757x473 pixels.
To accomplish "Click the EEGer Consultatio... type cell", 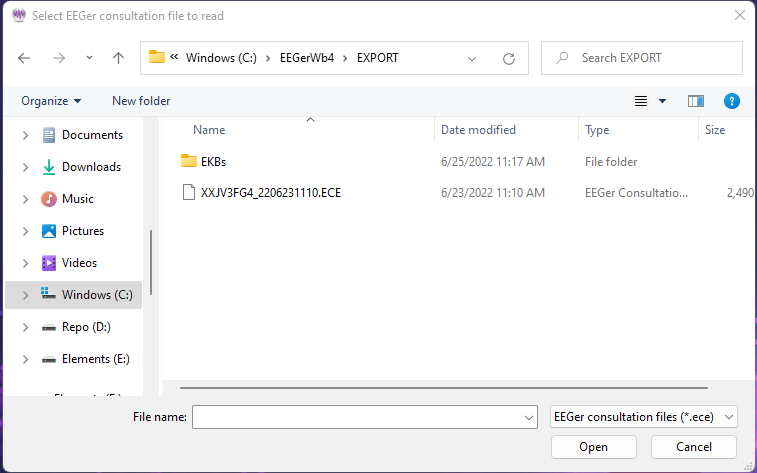I will 636,193.
